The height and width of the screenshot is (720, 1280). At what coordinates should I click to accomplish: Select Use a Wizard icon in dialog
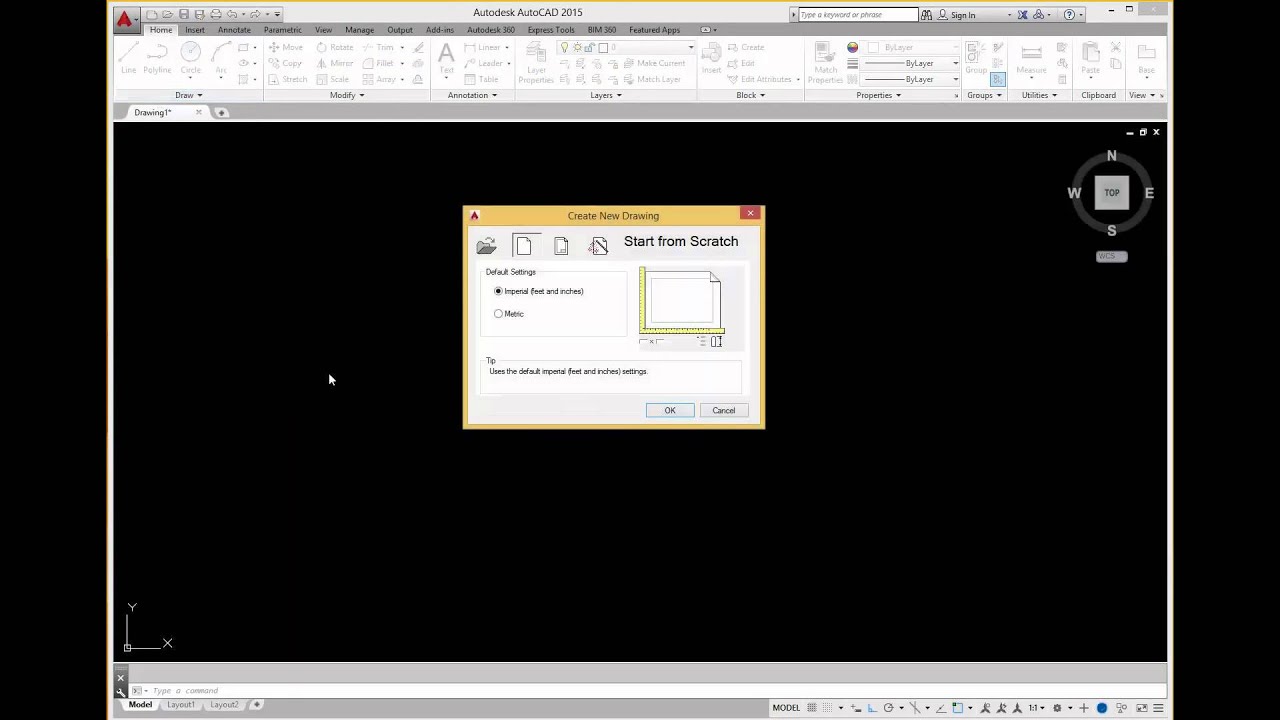598,246
